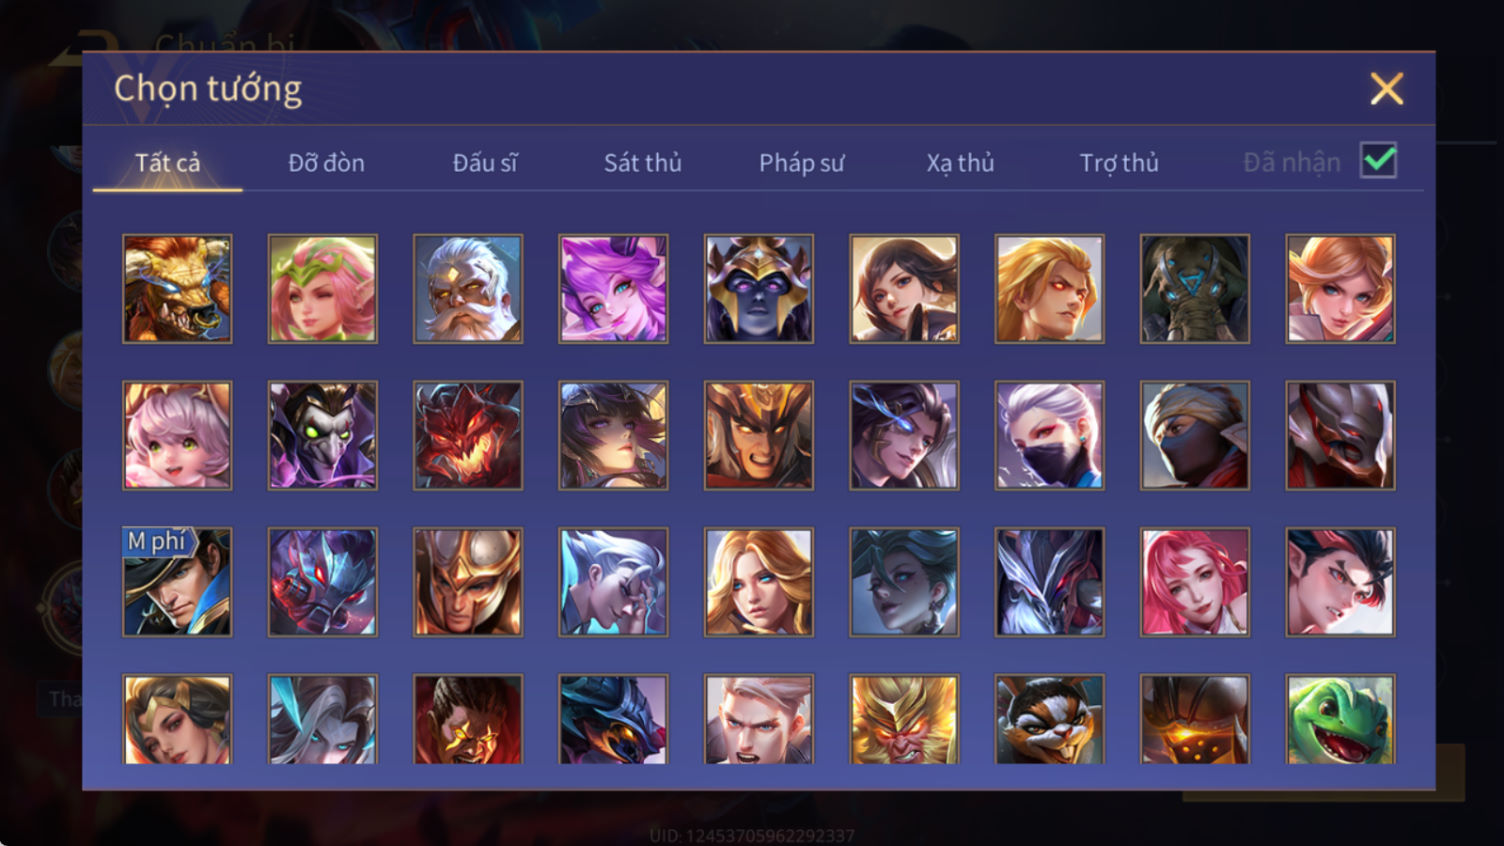
Task: Select the red lava demon hero
Action: click(x=468, y=435)
